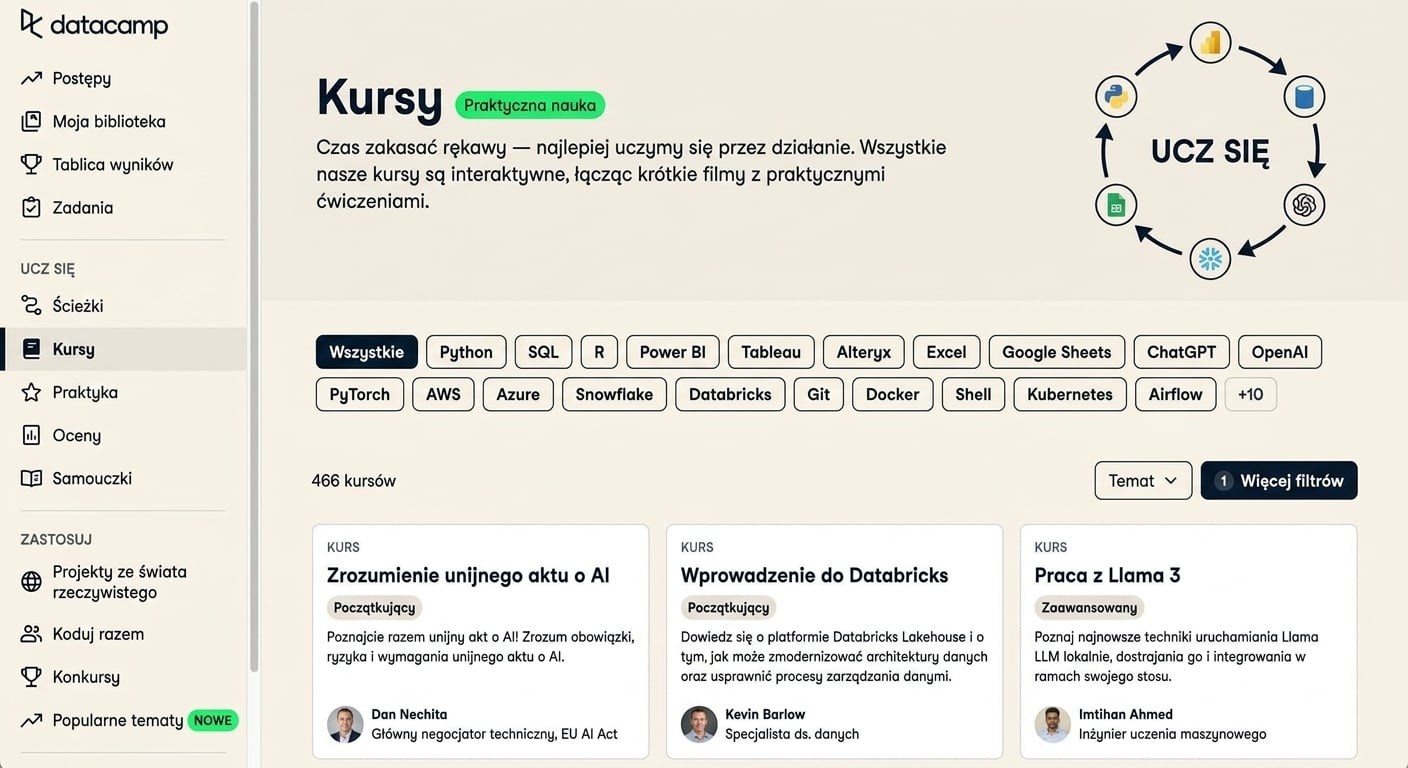Filter courses by ChatGPT
The height and width of the screenshot is (768, 1408).
1182,352
